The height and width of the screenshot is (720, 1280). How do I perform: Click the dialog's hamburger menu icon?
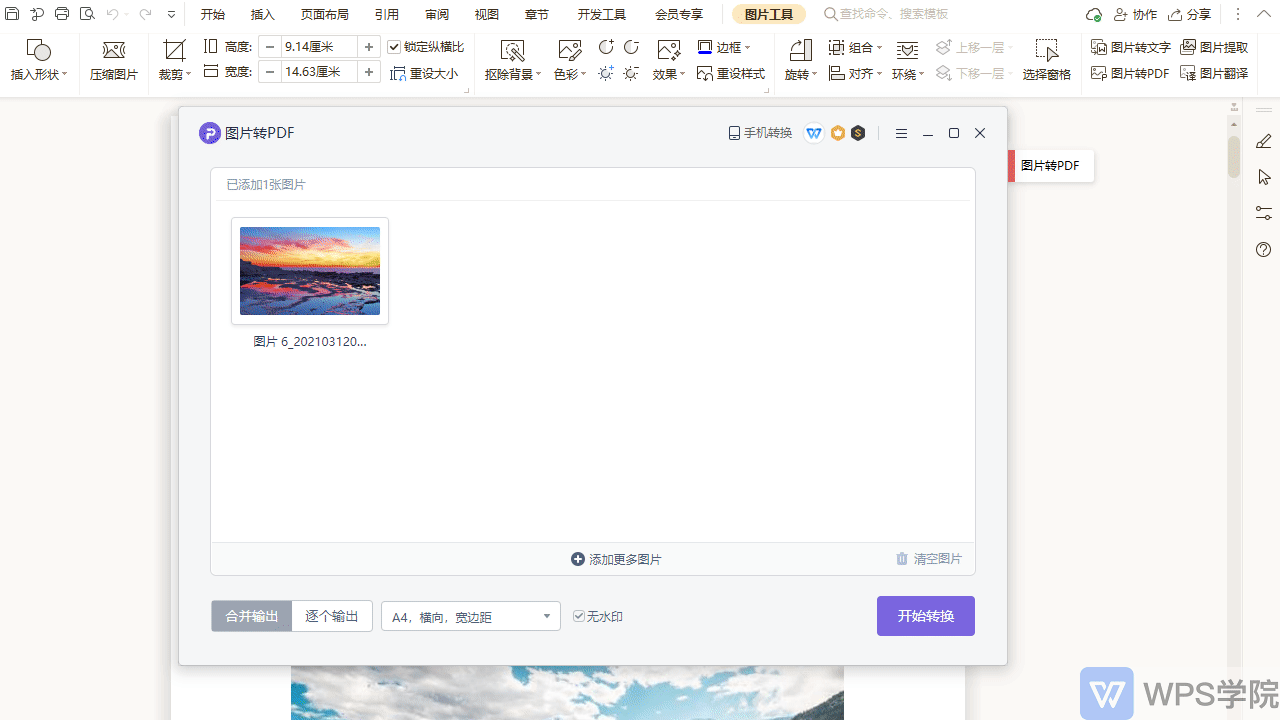[x=901, y=134]
